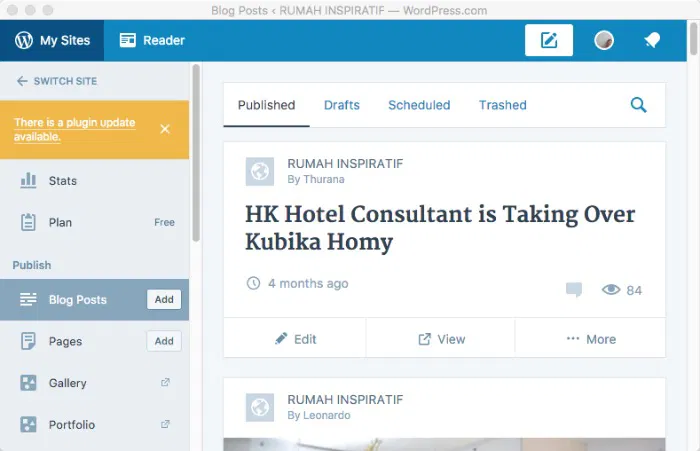Open Gallery external link icon
This screenshot has width=700, height=451.
tap(165, 382)
